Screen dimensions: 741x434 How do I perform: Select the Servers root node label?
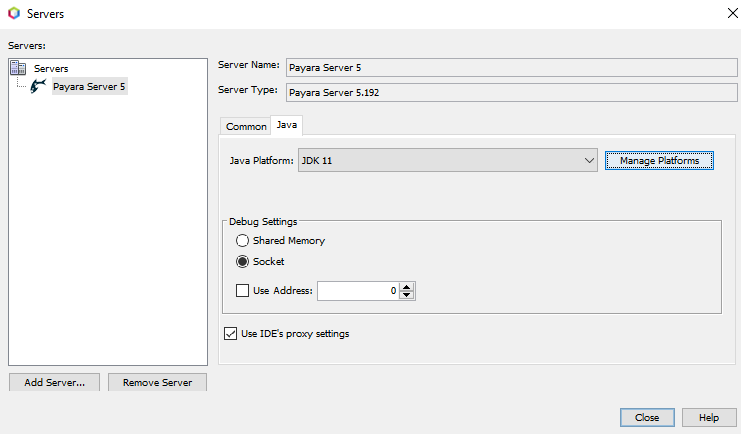click(51, 69)
